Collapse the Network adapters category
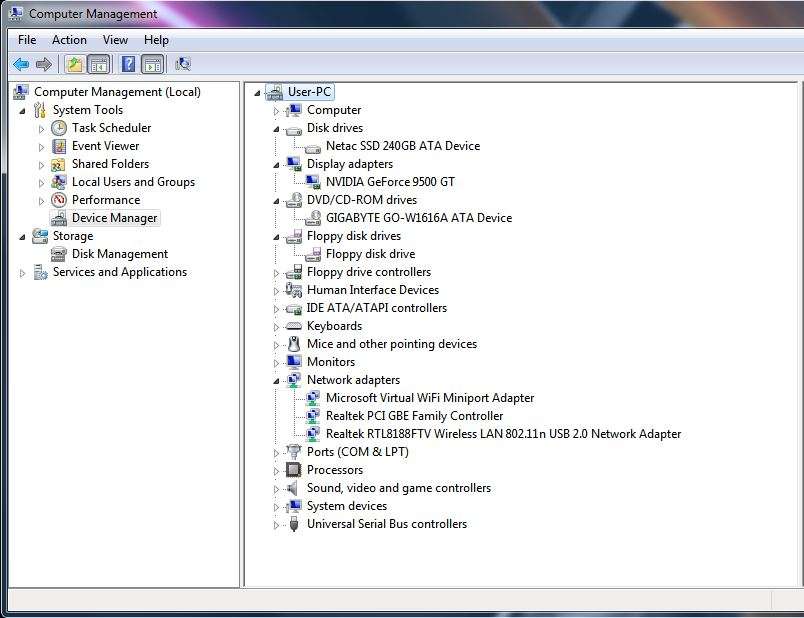 [x=277, y=380]
